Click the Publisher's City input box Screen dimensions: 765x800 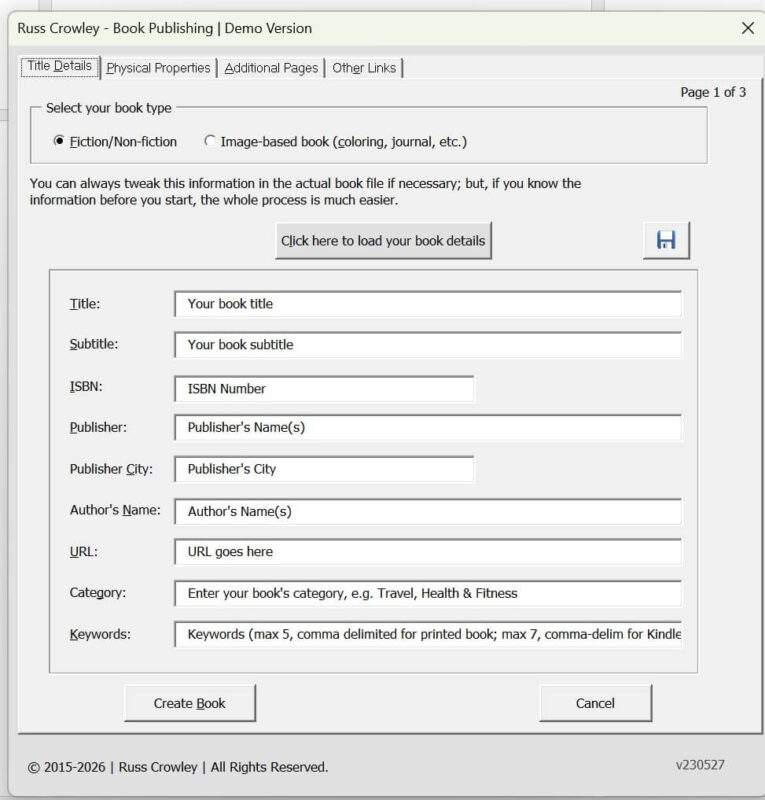click(323, 469)
